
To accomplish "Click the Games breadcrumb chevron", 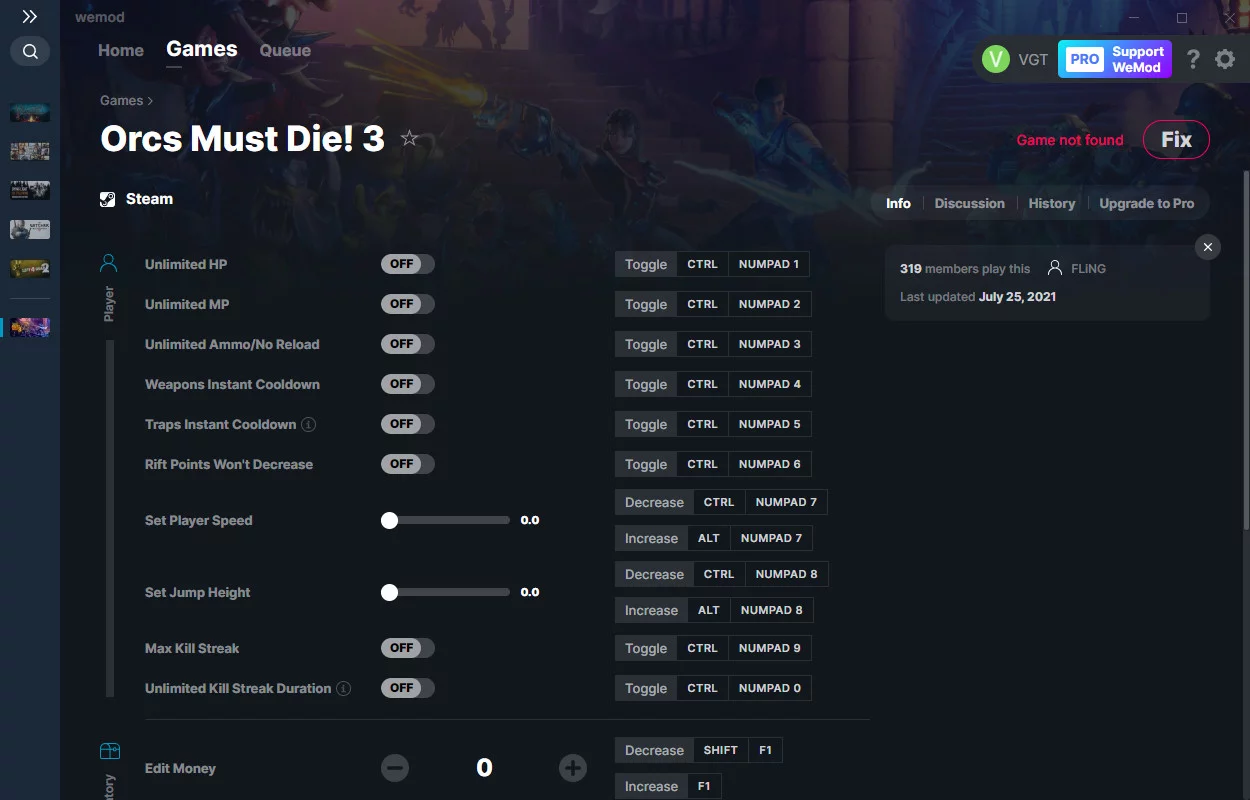I will click(150, 101).
